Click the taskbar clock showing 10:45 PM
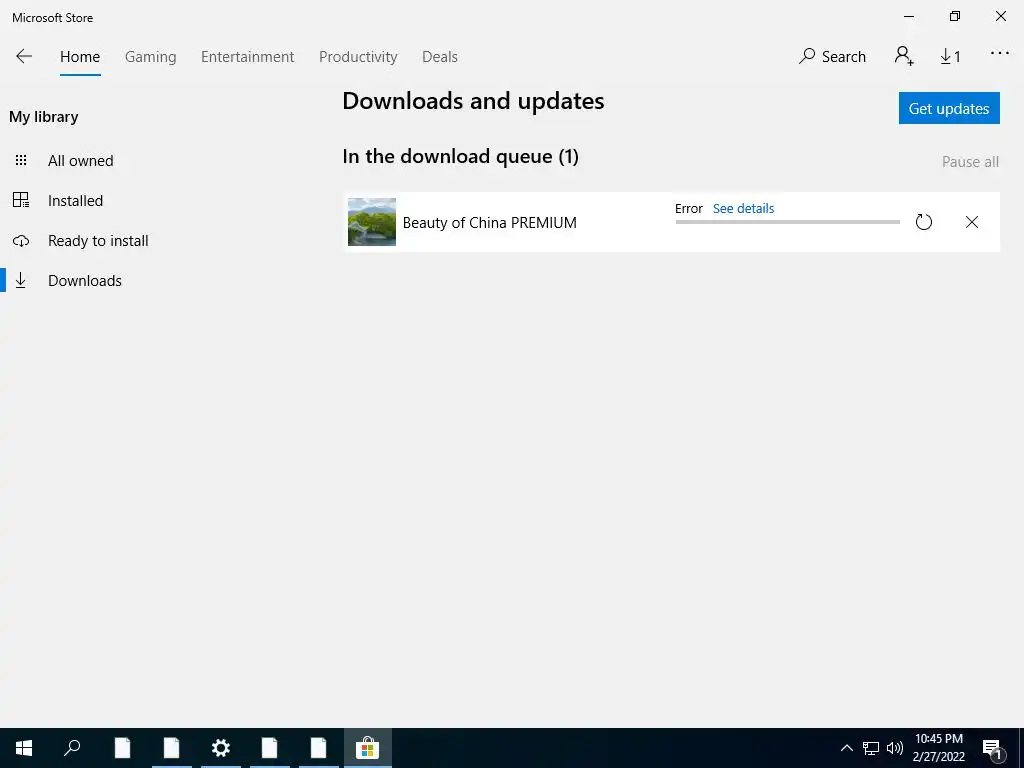Viewport: 1024px width, 768px height. pyautogui.click(x=938, y=748)
